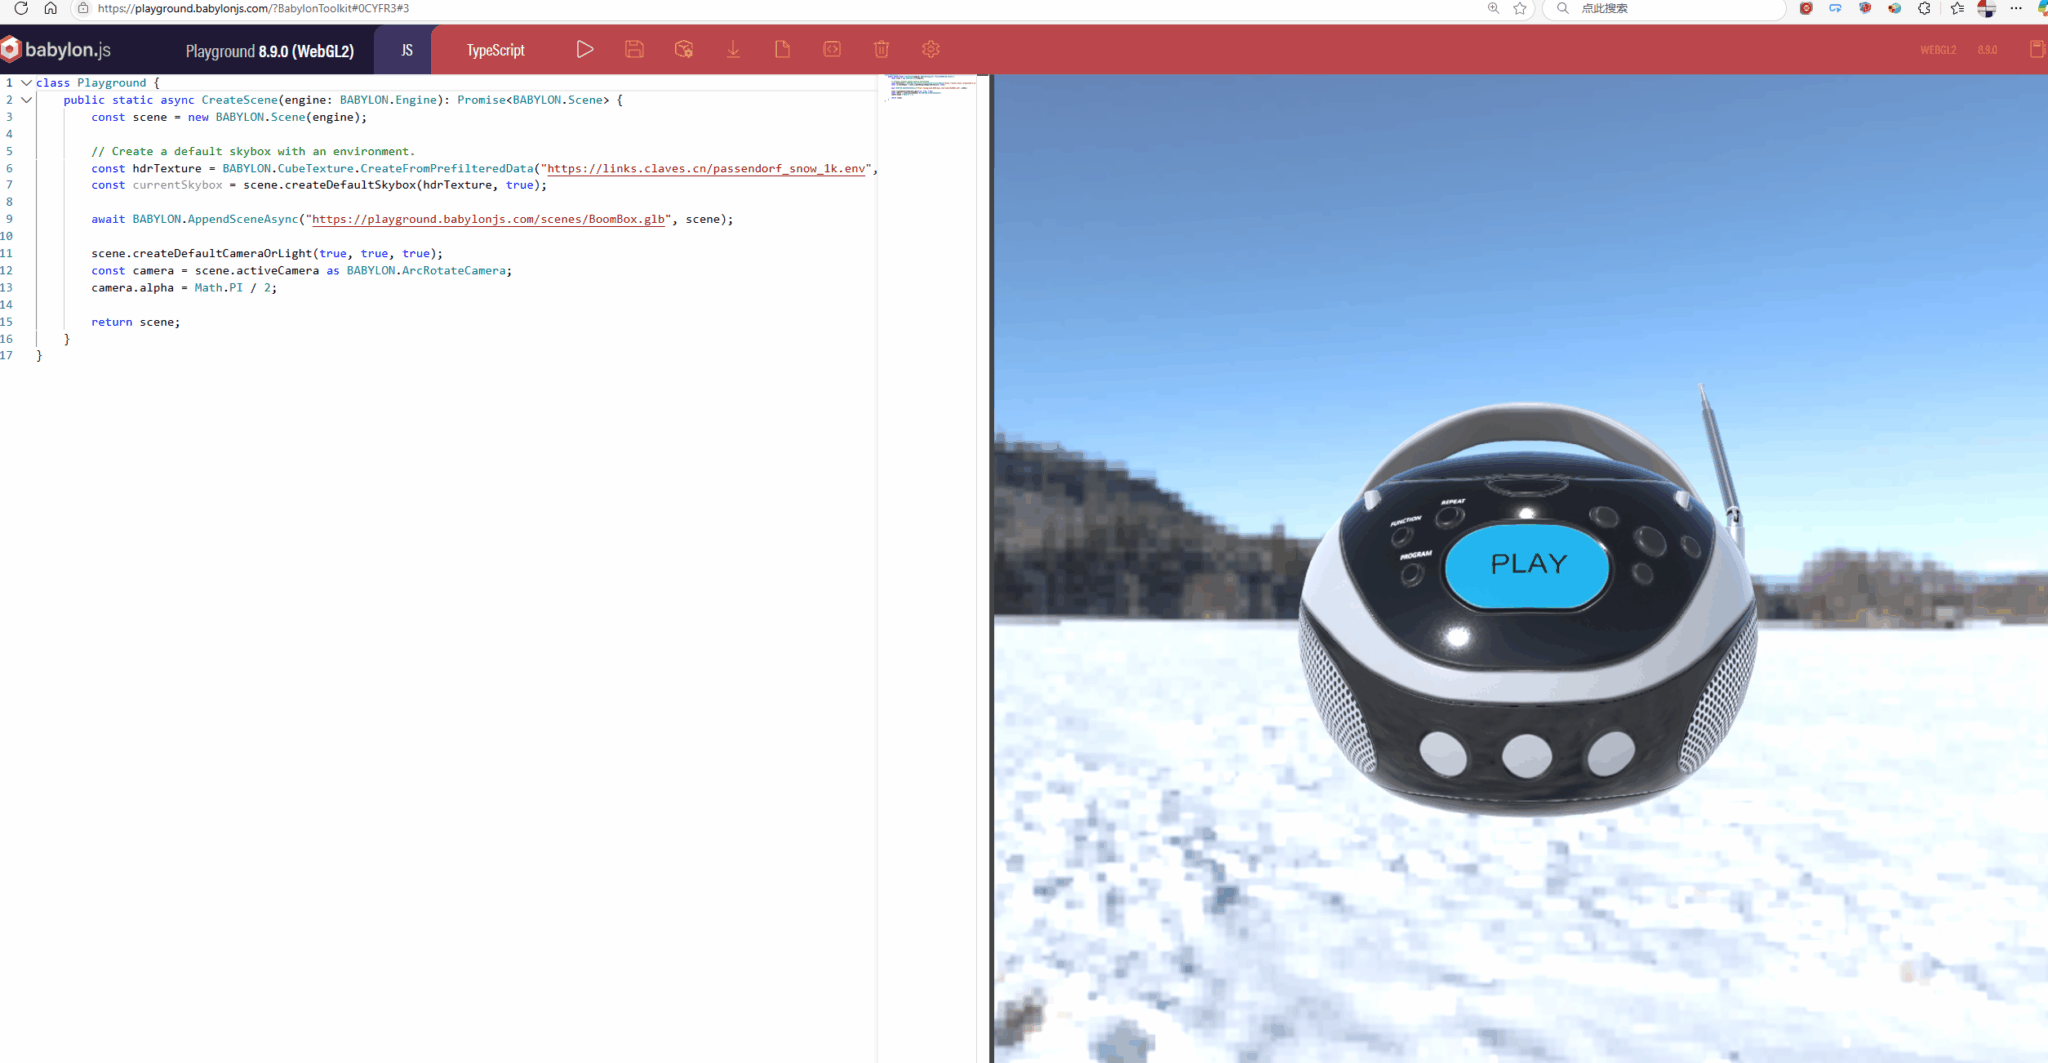Open the WEBGL2 engine dropdown
2048x1063 pixels.
coord(1937,50)
